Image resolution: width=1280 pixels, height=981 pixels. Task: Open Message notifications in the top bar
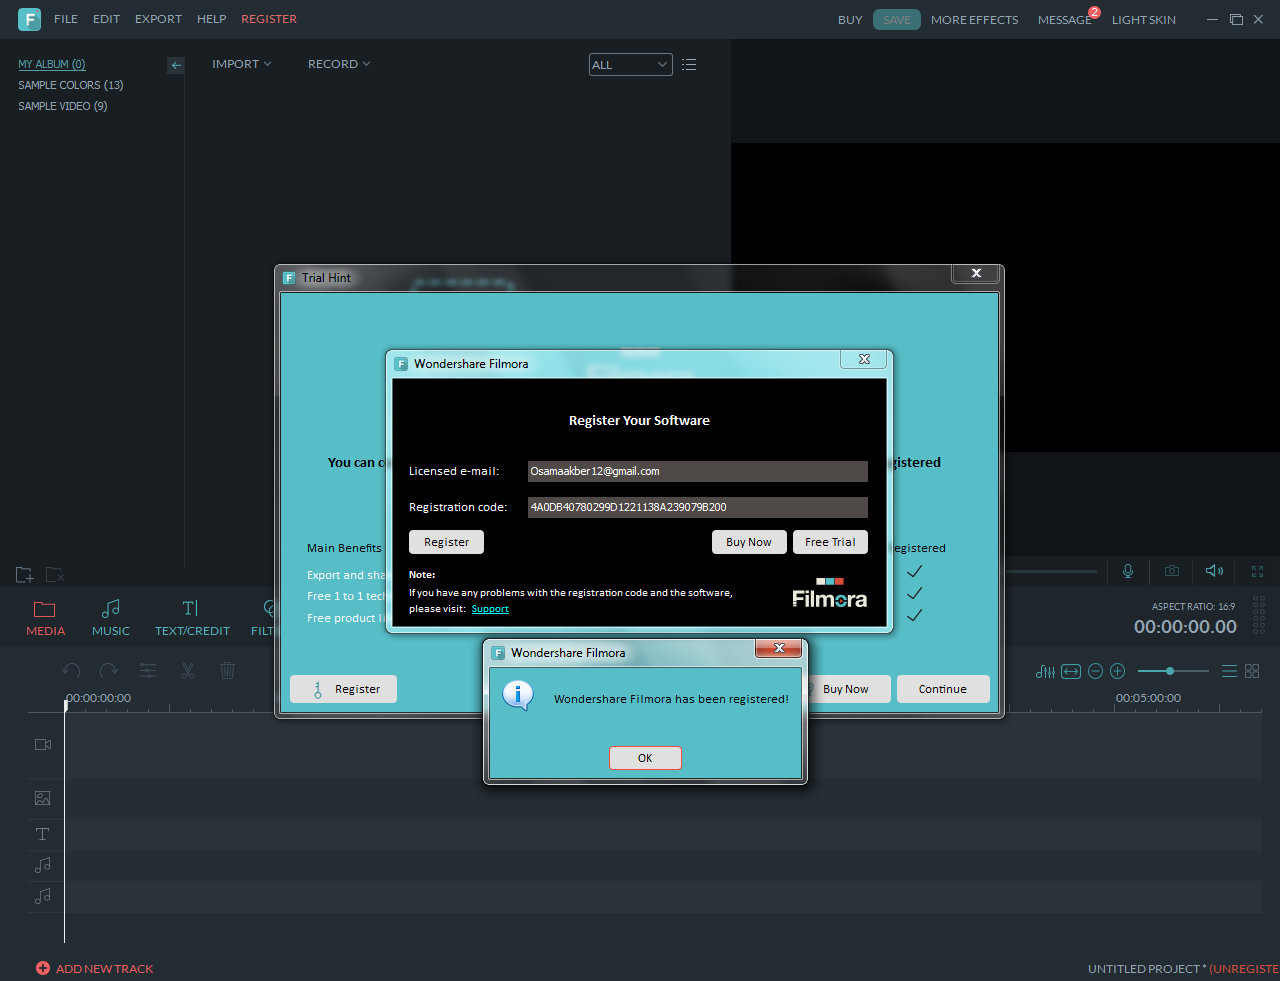tap(1065, 20)
